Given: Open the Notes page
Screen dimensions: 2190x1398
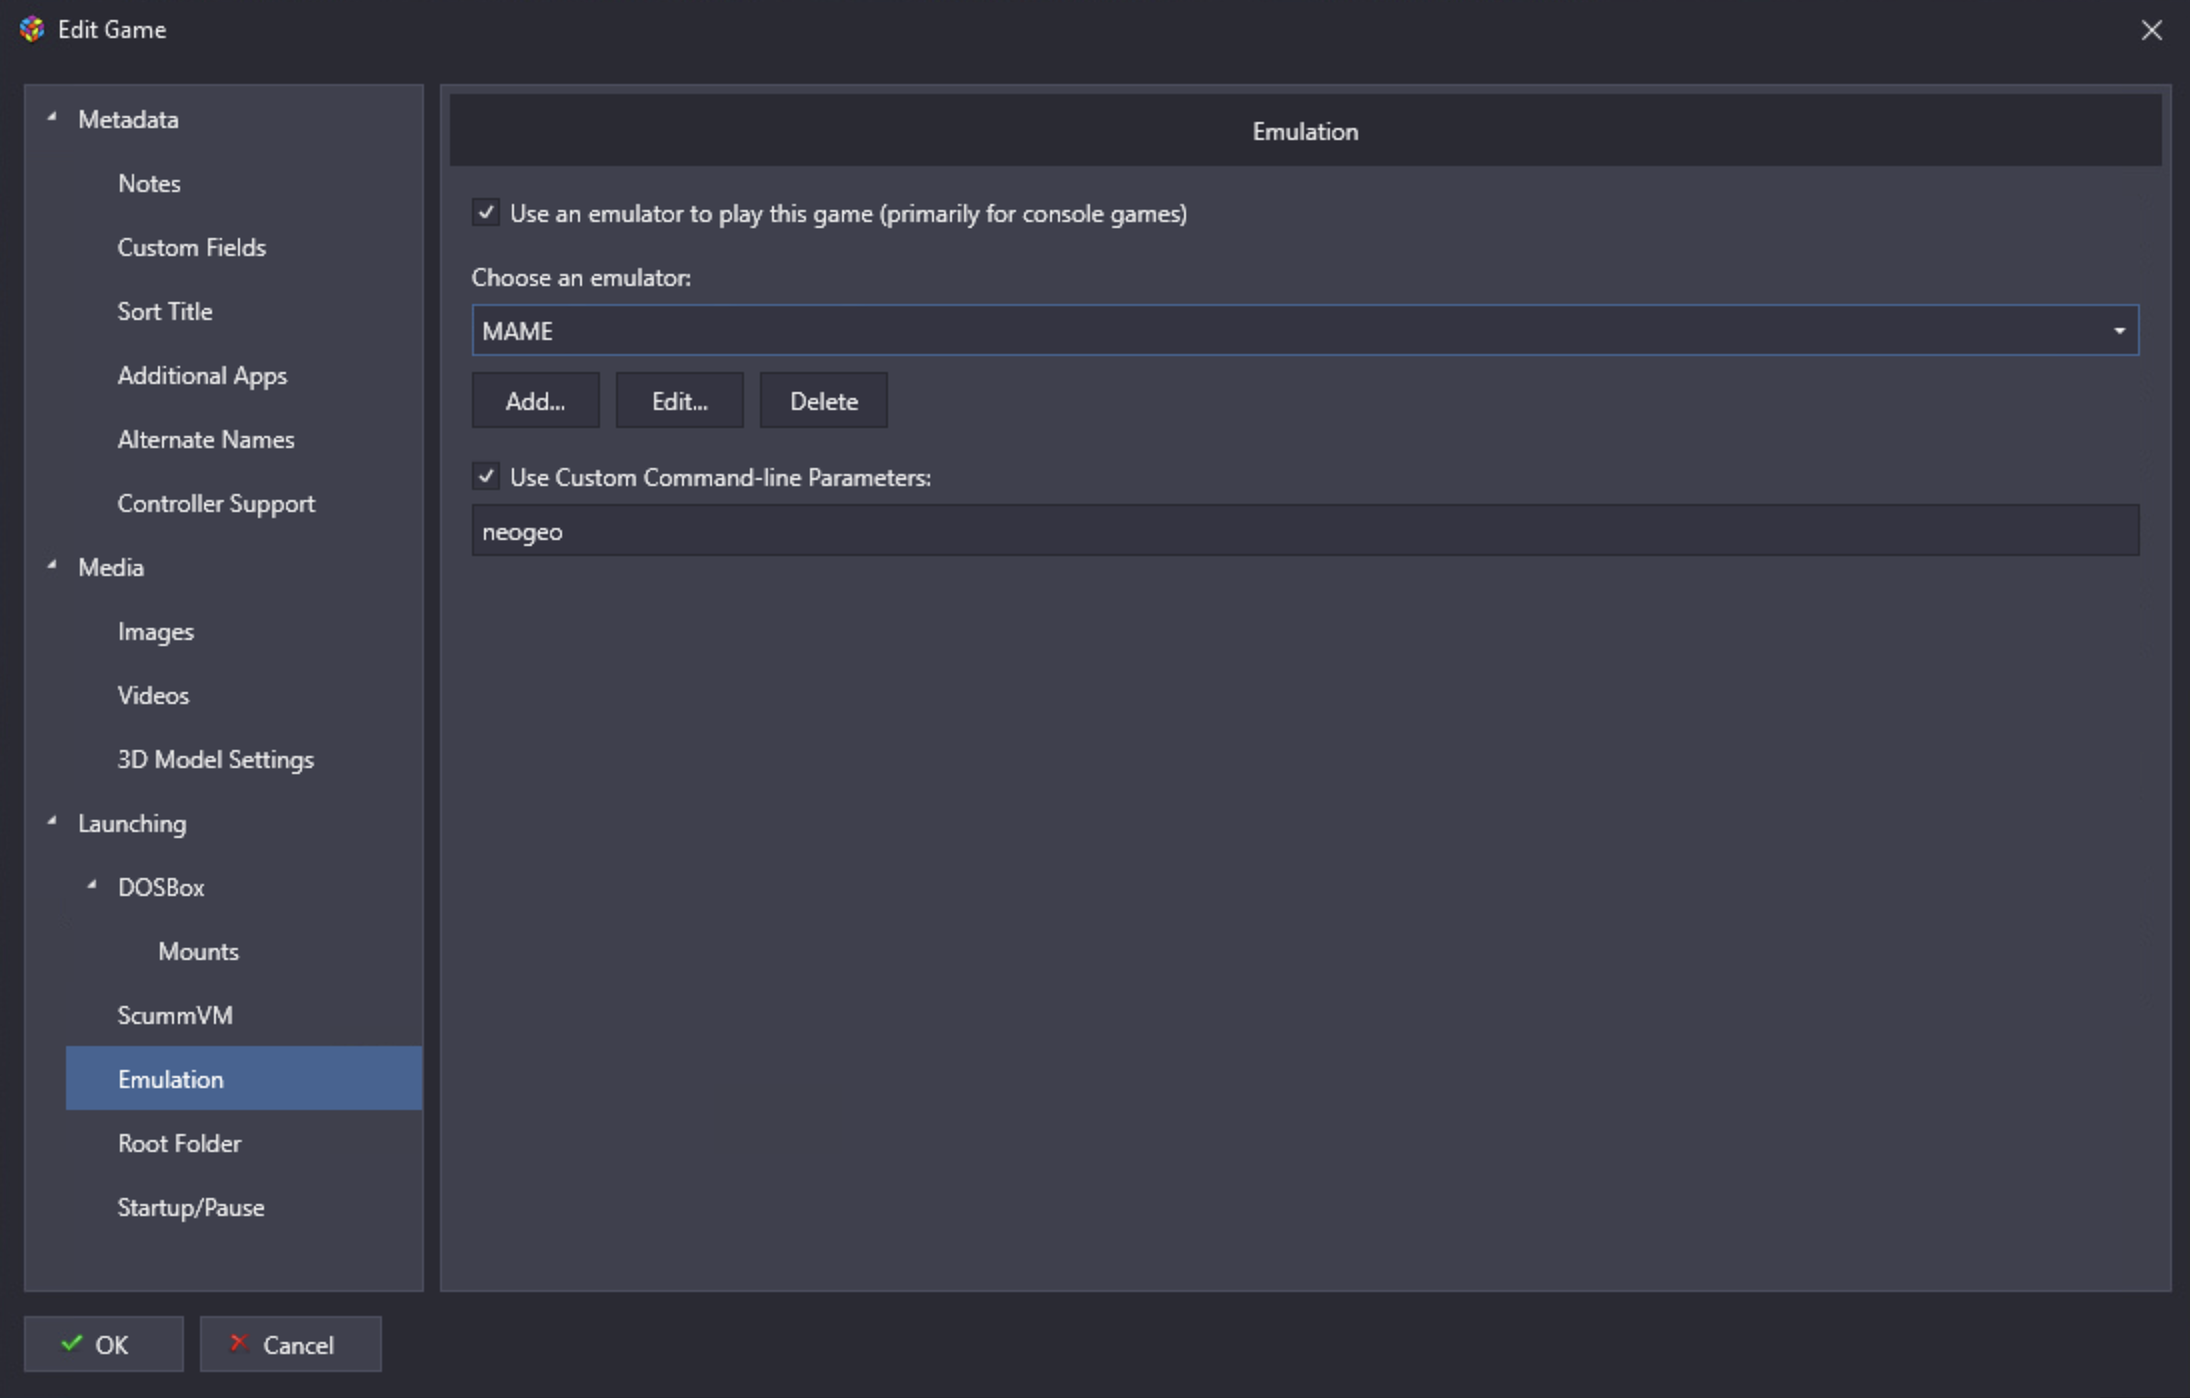Looking at the screenshot, I should (x=149, y=184).
